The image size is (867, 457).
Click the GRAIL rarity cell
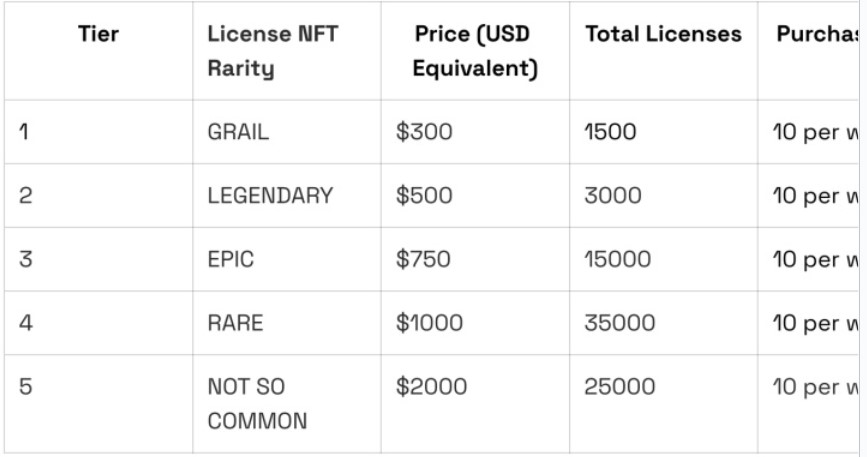click(x=238, y=132)
